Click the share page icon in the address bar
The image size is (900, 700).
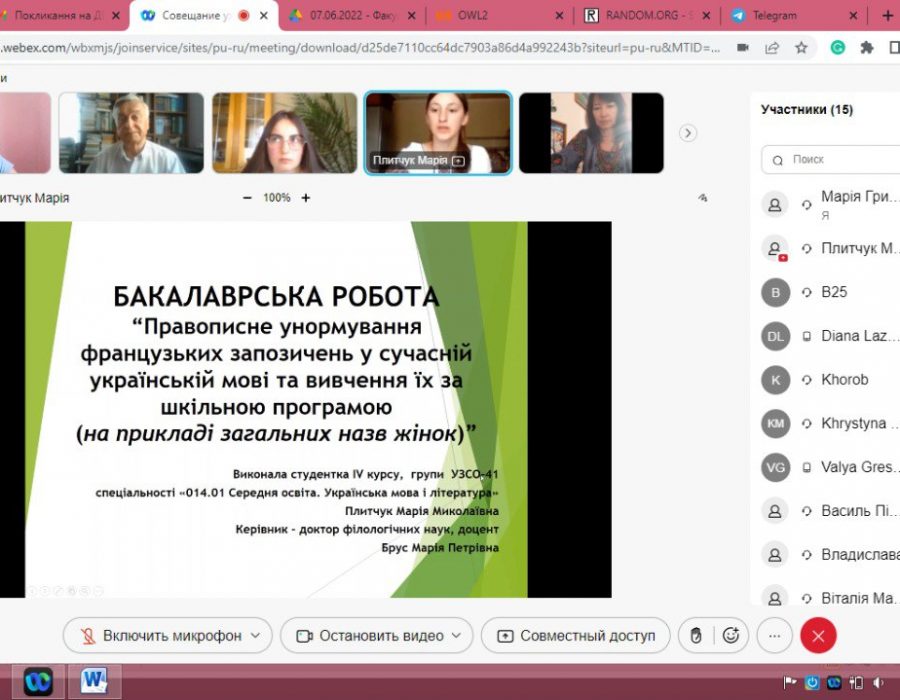coord(772,47)
